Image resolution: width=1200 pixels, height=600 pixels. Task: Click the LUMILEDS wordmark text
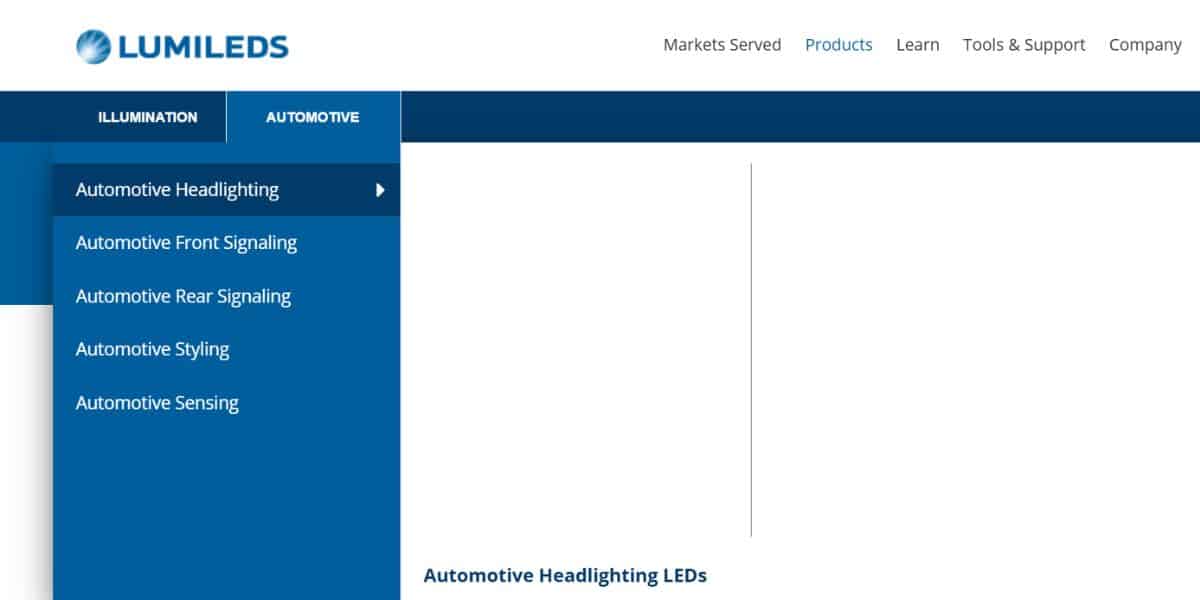[203, 46]
